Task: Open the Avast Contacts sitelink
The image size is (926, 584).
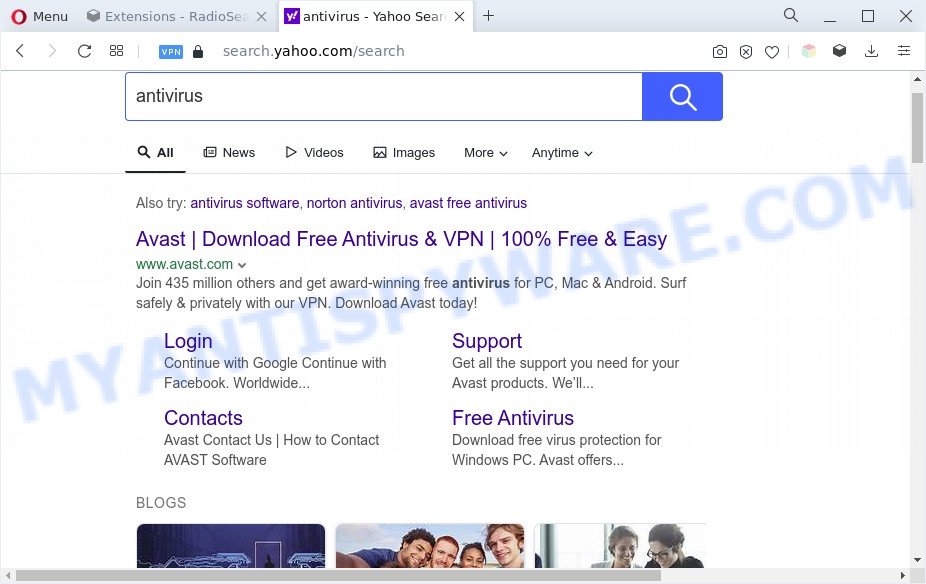Action: point(203,418)
